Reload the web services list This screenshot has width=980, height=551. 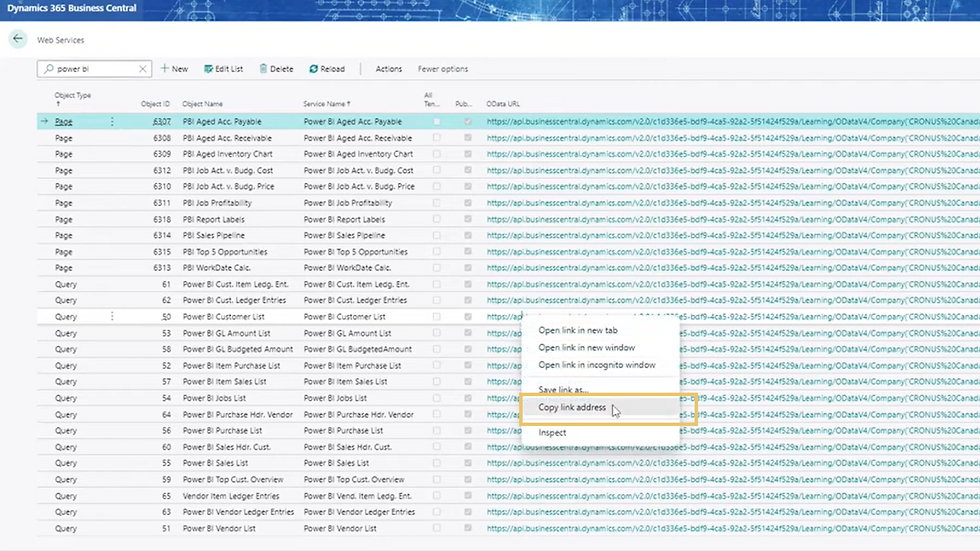pos(327,69)
